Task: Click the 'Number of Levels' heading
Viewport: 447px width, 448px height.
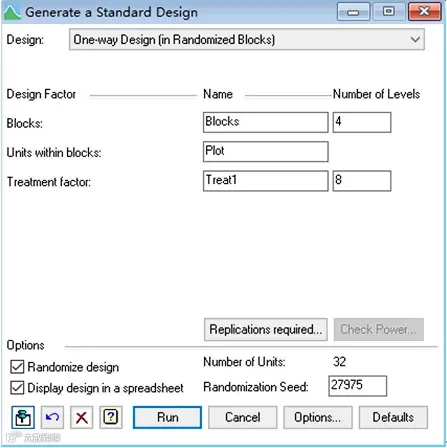Action: point(376,94)
